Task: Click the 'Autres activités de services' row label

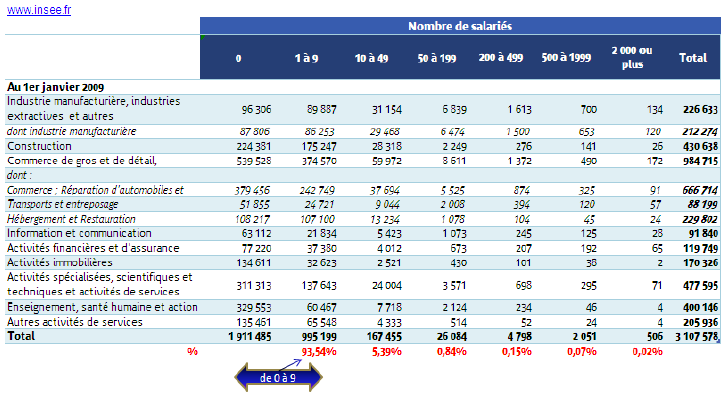Action: 74,322
